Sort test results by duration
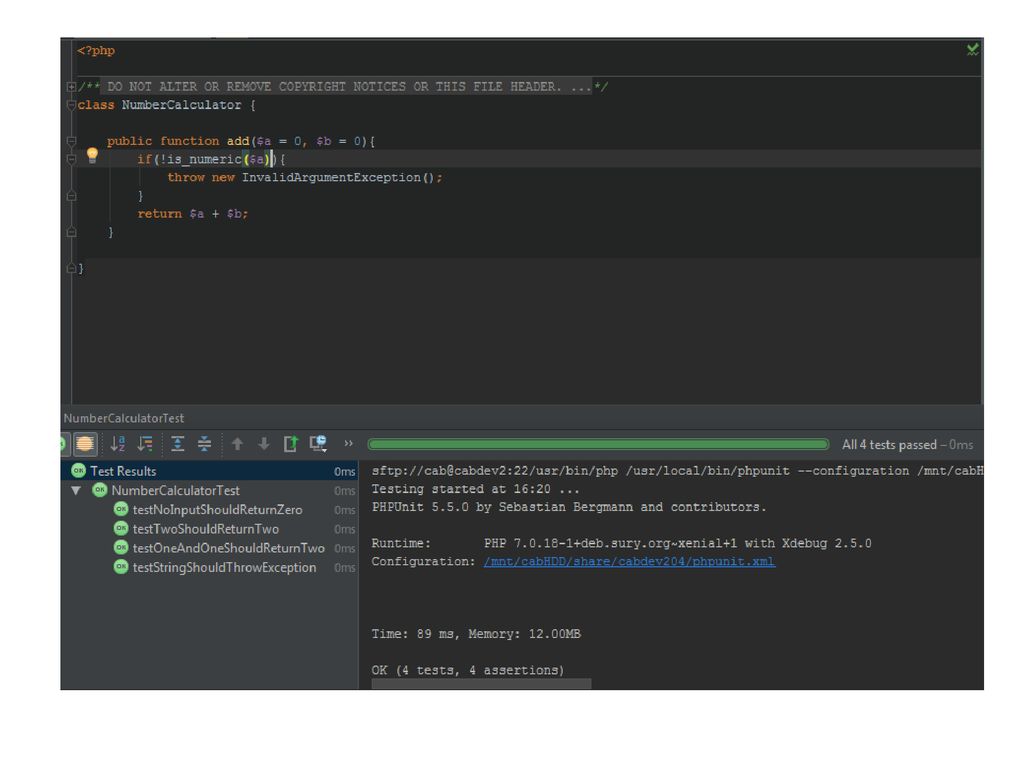 145,444
